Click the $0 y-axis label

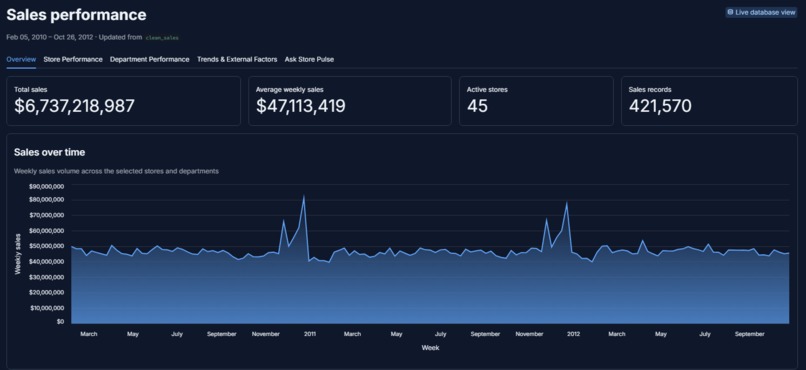(x=60, y=322)
